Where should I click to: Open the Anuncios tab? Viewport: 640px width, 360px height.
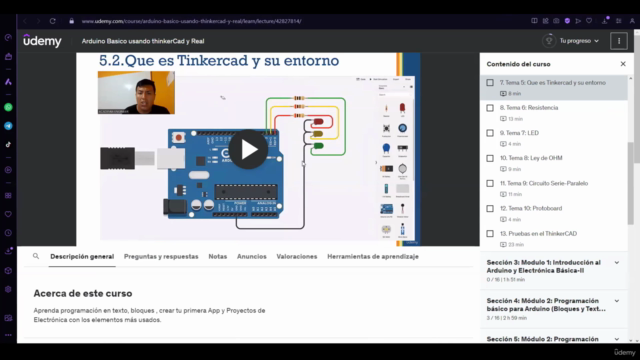252,256
